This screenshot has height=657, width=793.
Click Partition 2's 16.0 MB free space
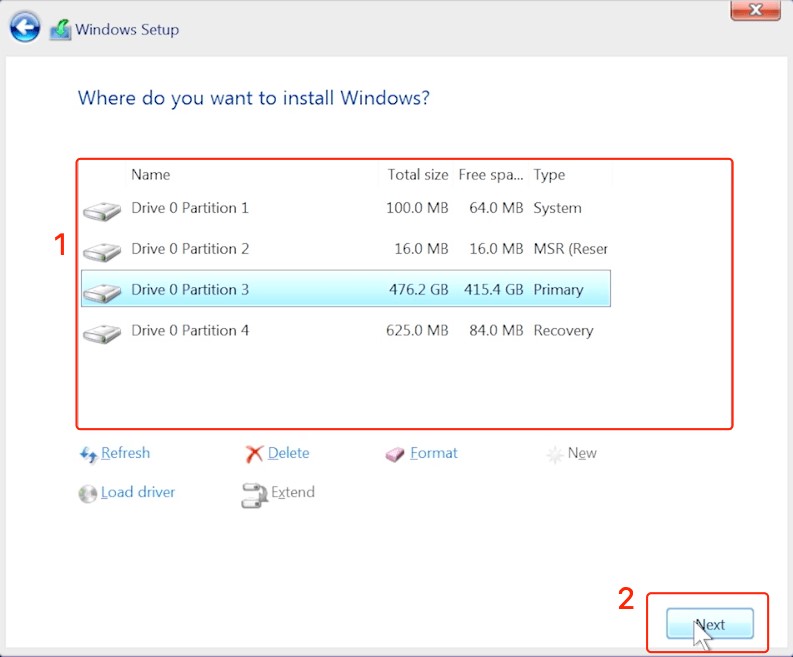496,249
